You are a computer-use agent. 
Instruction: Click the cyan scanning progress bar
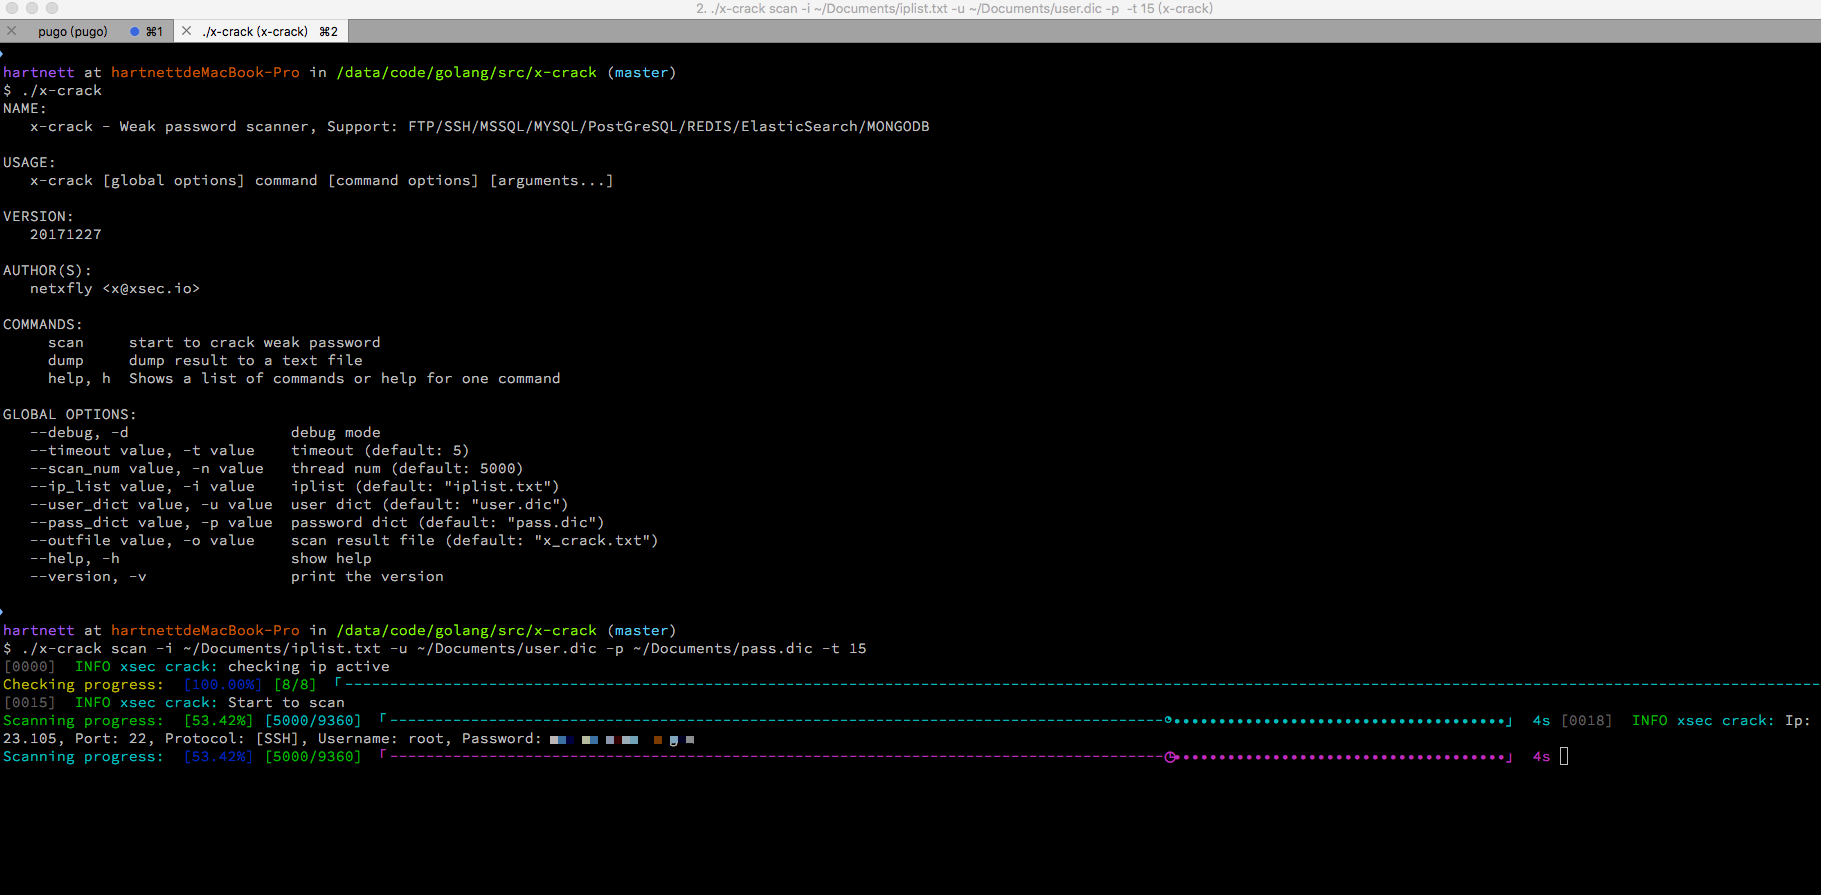946,720
